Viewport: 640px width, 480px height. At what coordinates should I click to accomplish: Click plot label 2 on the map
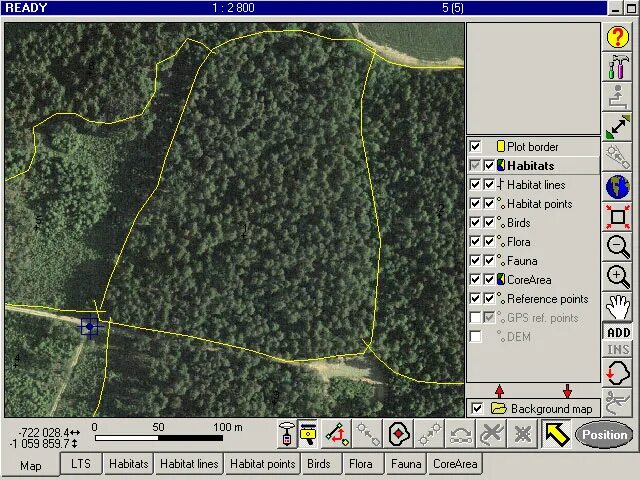[440, 210]
